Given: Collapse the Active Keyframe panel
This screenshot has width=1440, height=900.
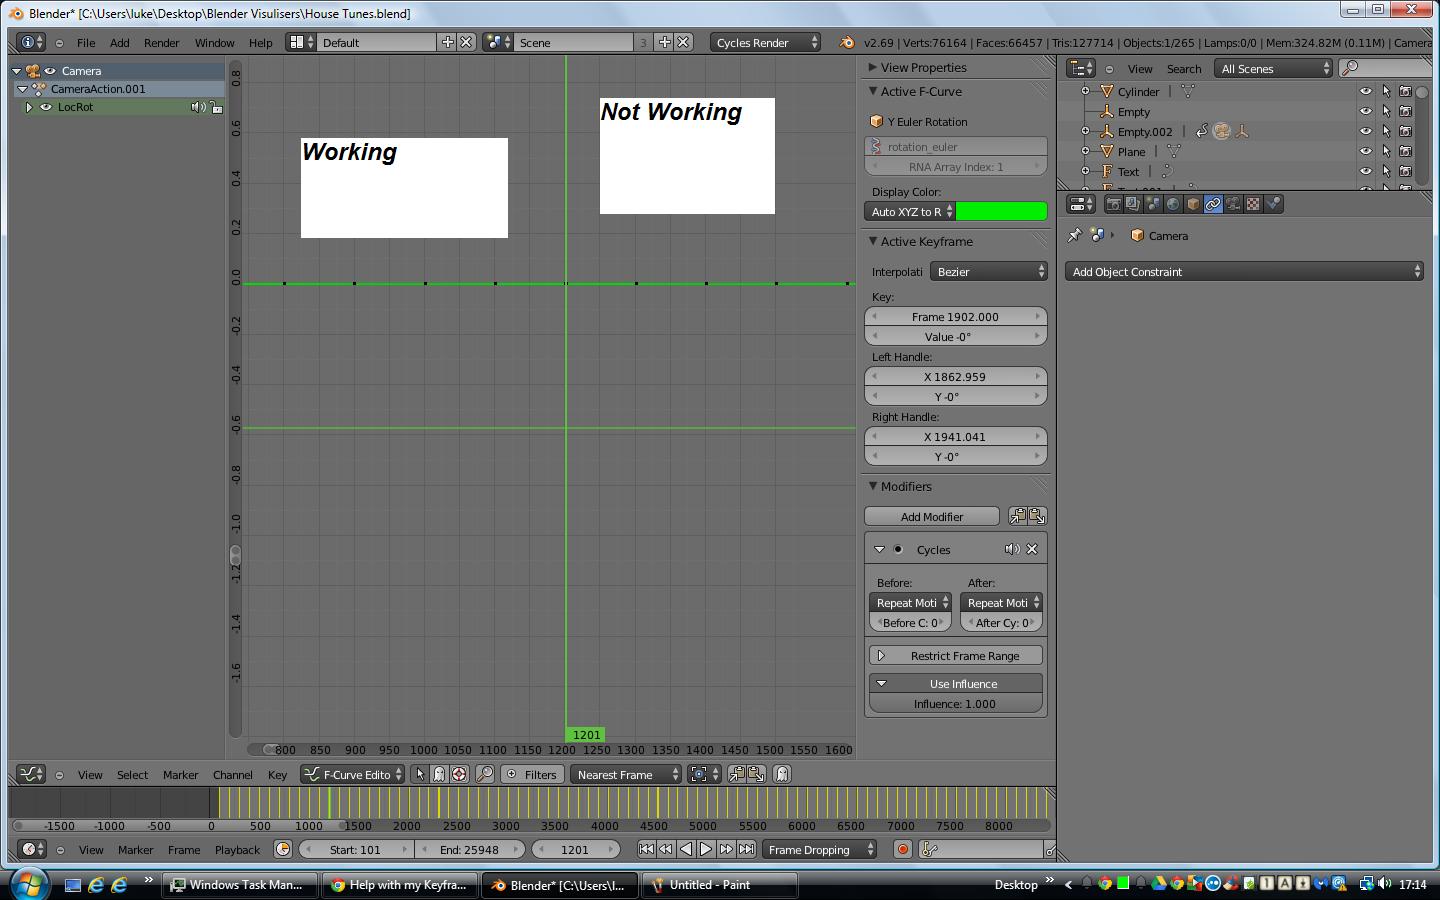Looking at the screenshot, I should click(x=873, y=241).
